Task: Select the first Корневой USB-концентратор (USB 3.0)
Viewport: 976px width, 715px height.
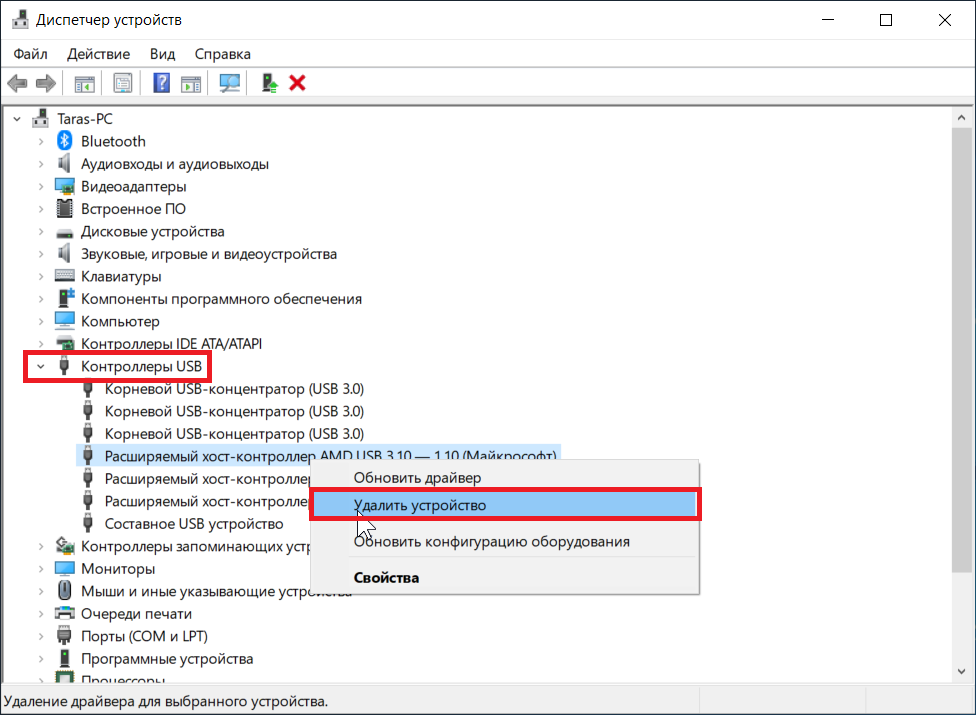Action: point(234,389)
